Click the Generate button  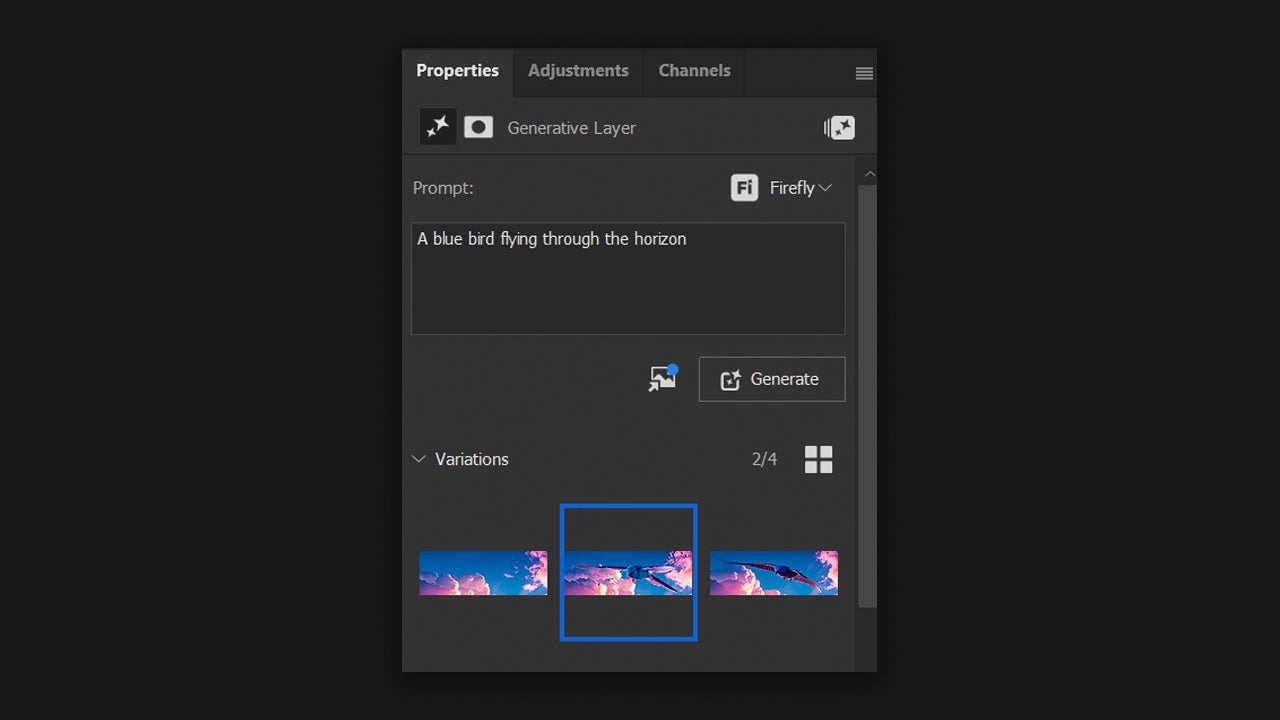pos(771,379)
